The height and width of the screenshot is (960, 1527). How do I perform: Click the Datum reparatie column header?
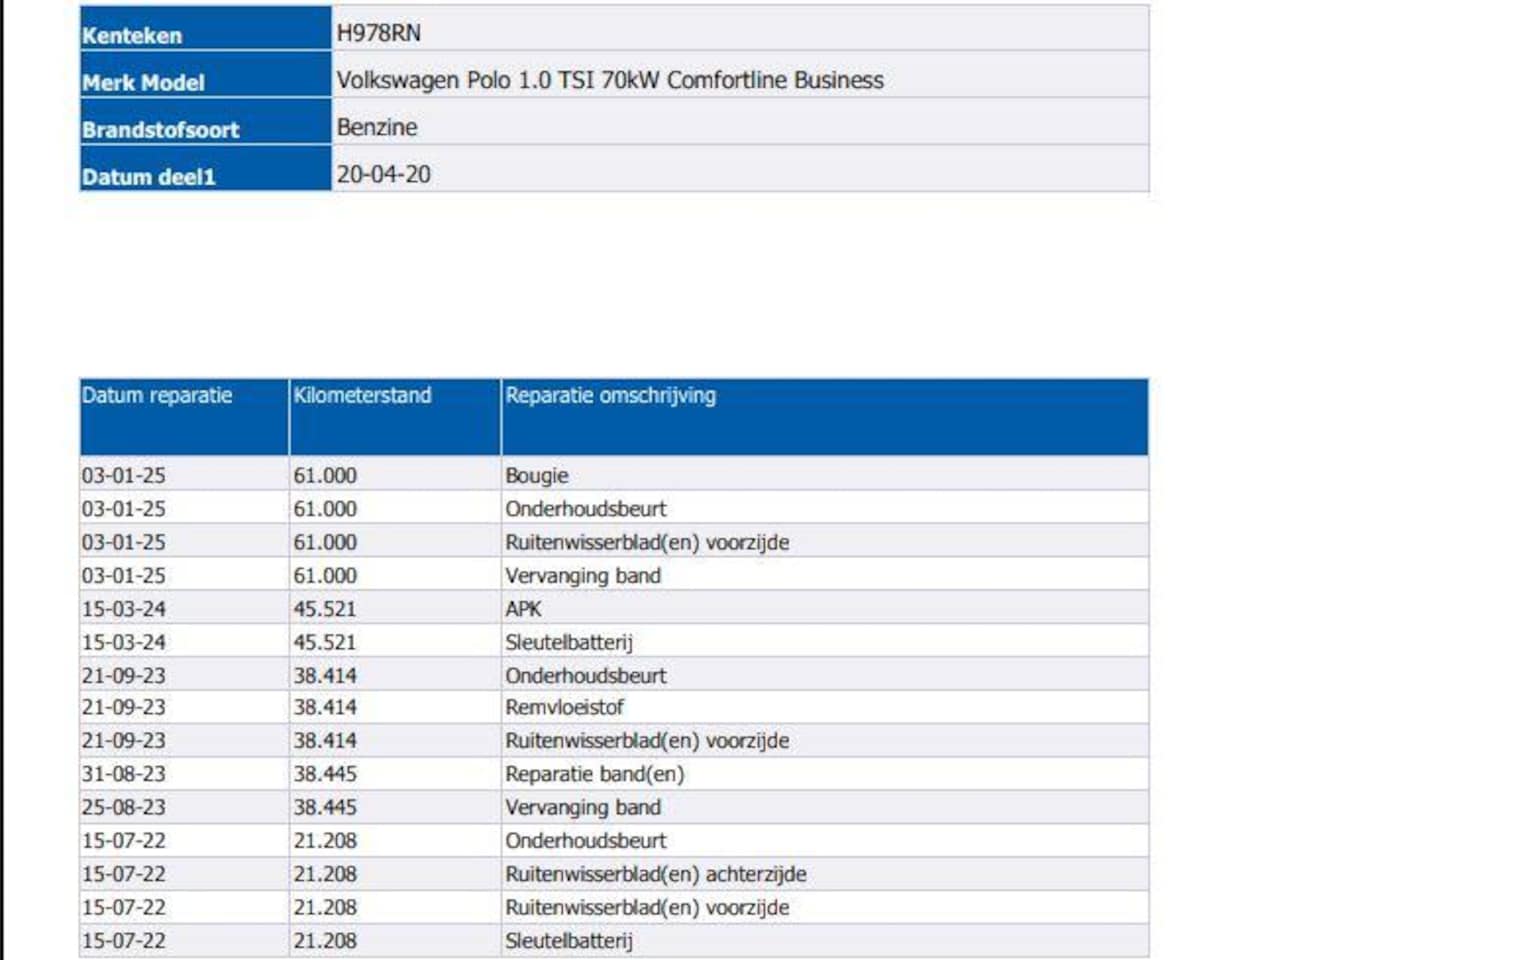157,396
